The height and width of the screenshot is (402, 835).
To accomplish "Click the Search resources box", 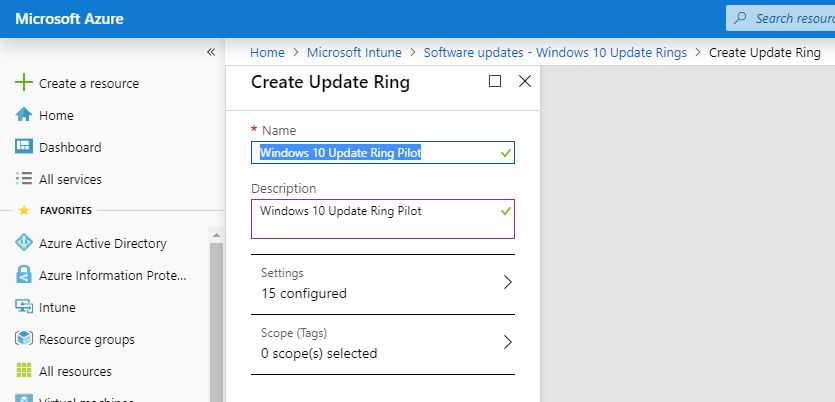I will [x=781, y=19].
